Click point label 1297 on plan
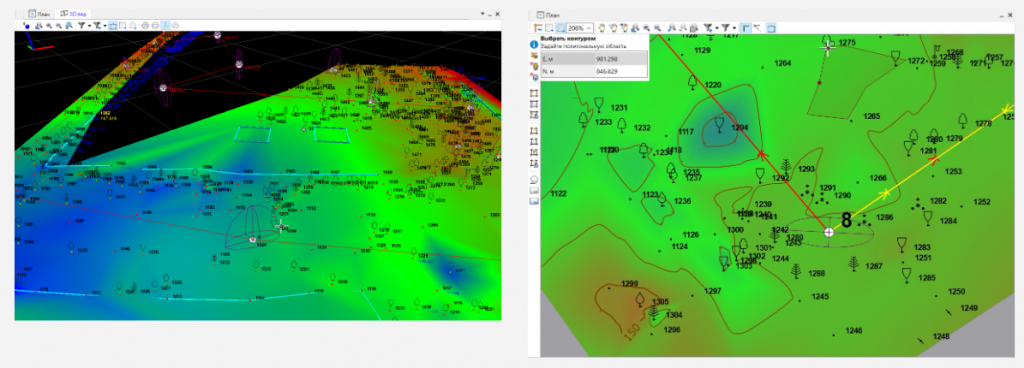This screenshot has width=1024, height=368. point(713,290)
